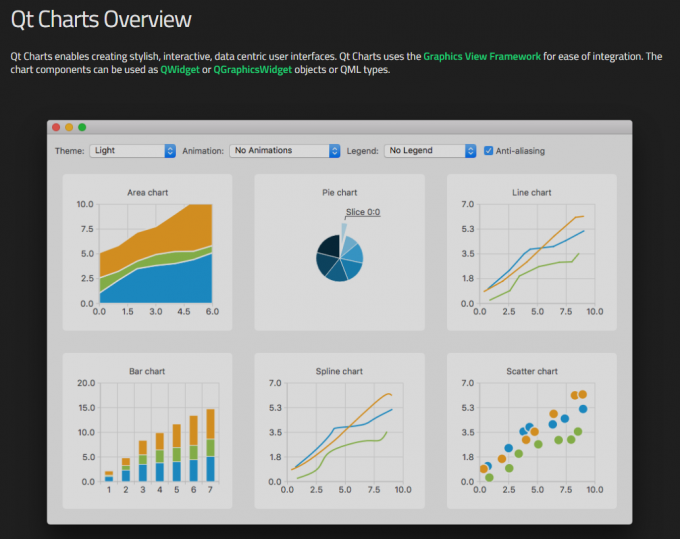Image resolution: width=680 pixels, height=539 pixels.
Task: Click the Qt Charts Overview heading
Action: [101, 19]
